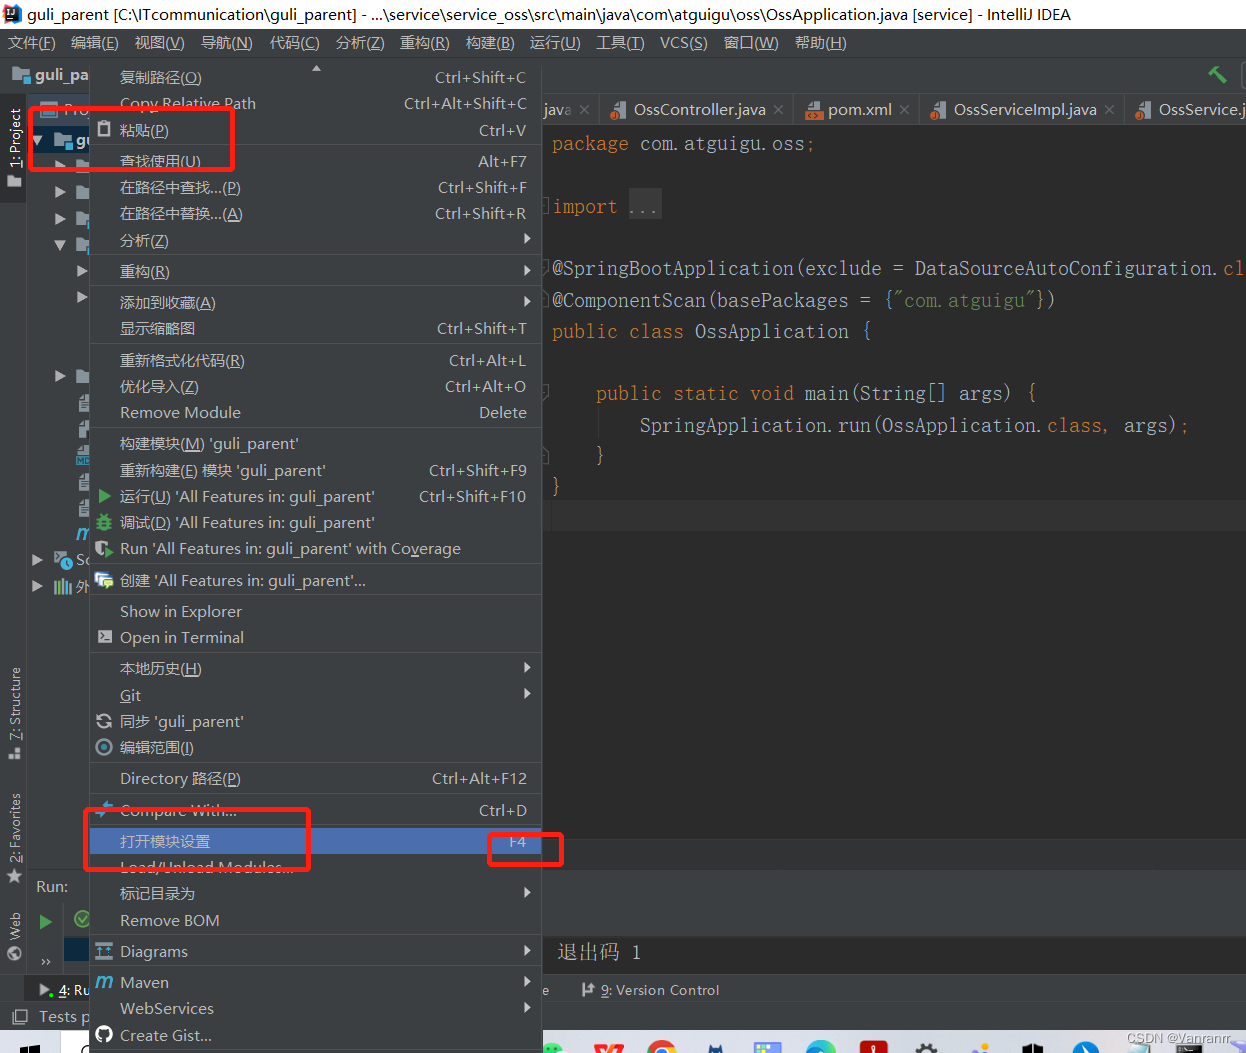
Task: Expand the 添加到收藏(A) submenu
Action: coord(315,302)
